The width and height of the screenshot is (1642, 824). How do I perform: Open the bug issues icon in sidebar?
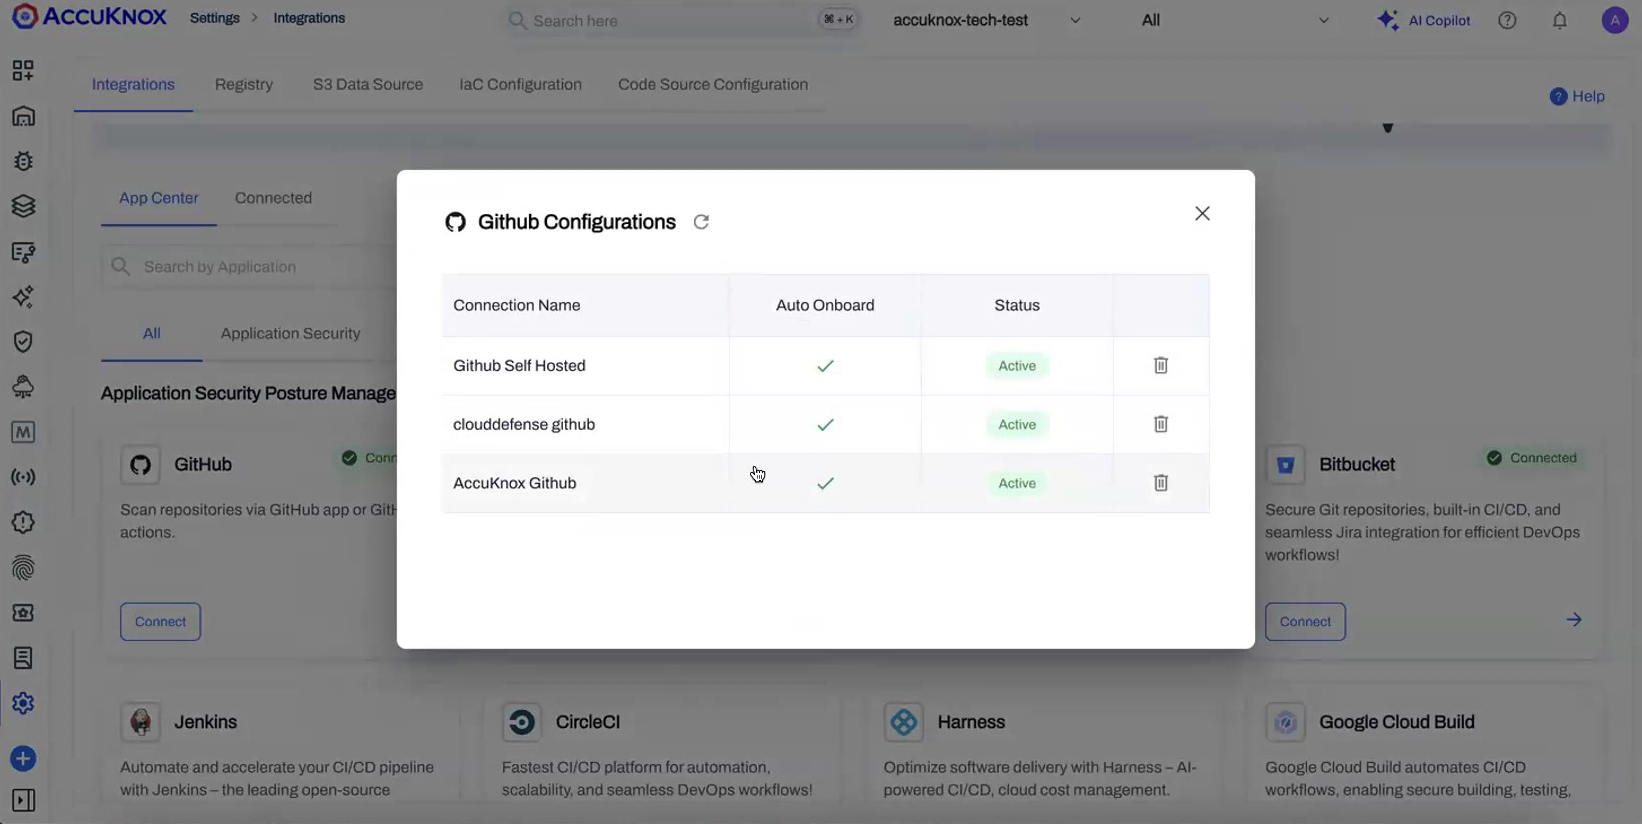pyautogui.click(x=23, y=161)
